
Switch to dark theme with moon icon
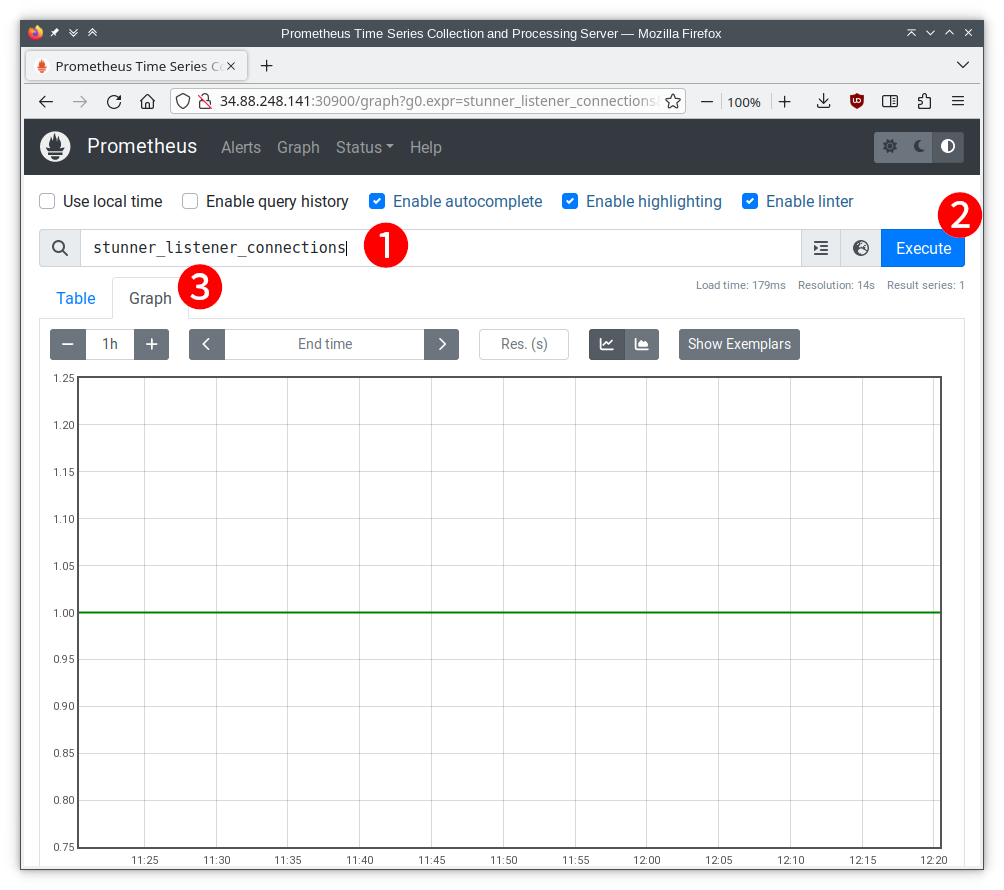coord(919,147)
